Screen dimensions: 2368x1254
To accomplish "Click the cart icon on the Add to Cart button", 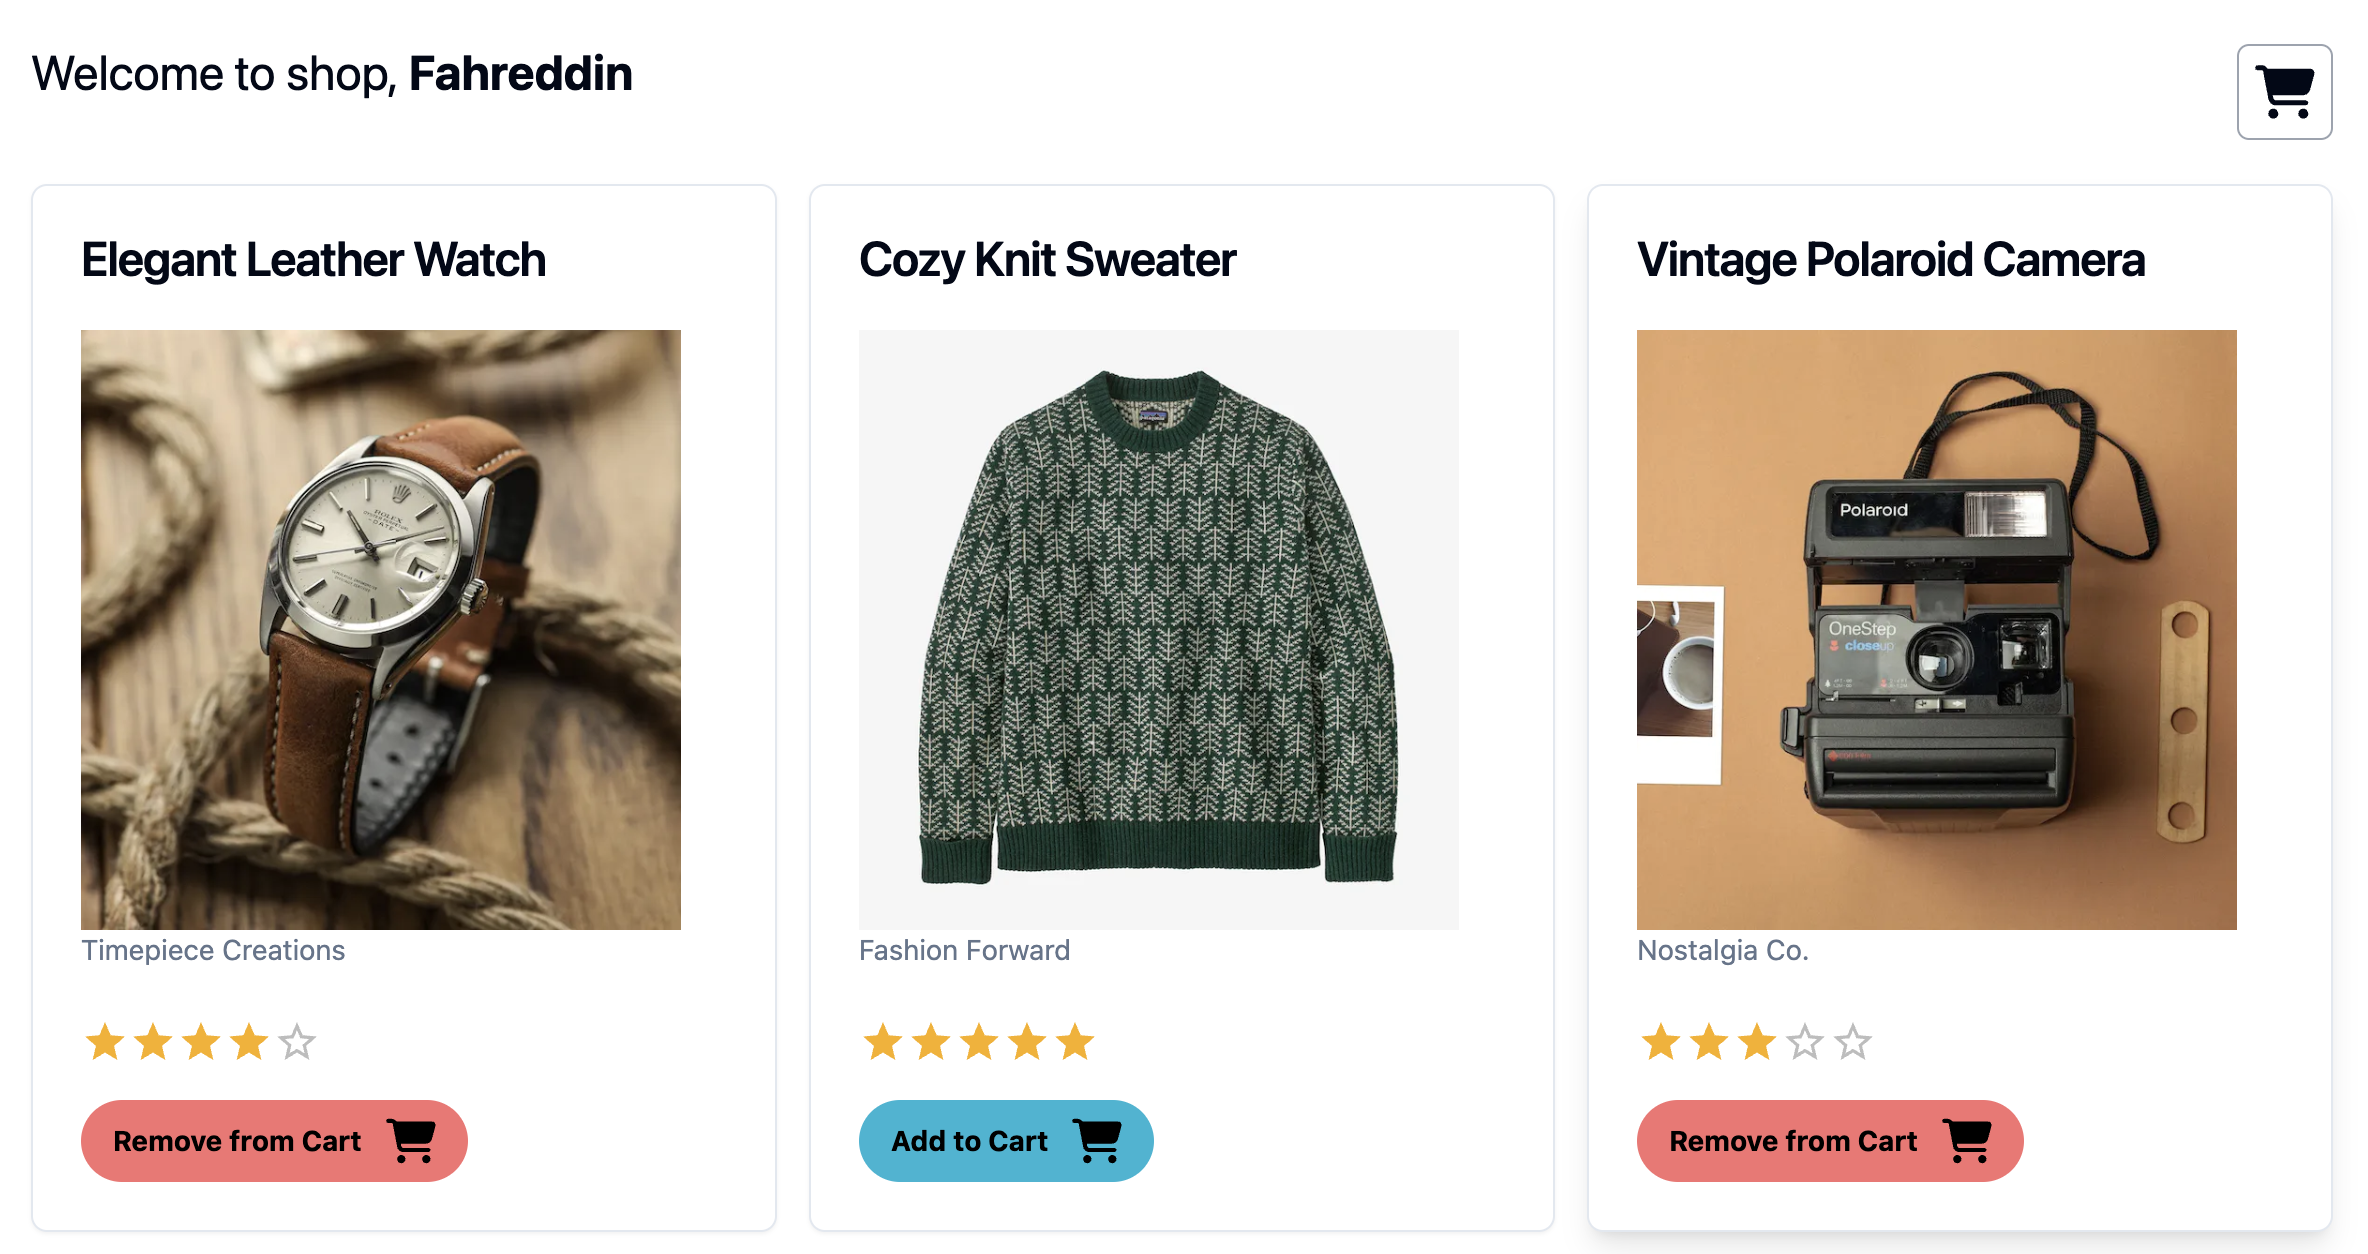I will coord(1099,1140).
